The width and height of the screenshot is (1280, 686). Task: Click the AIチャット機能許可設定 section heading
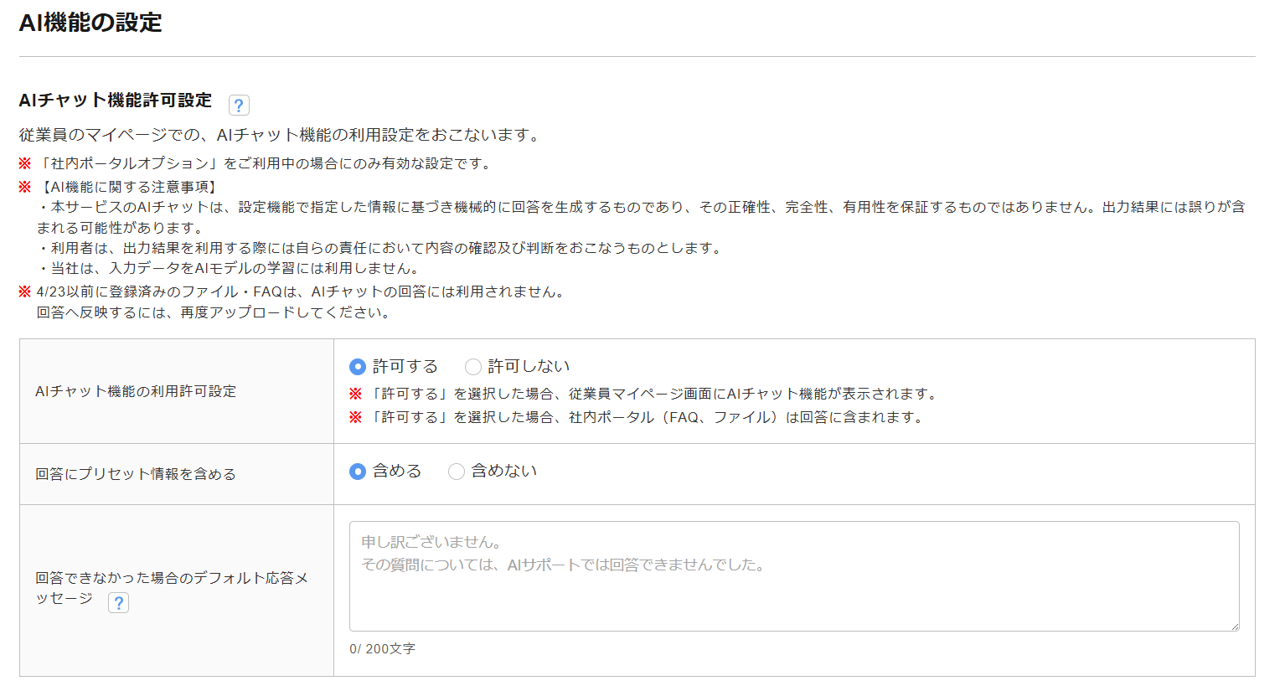[115, 100]
